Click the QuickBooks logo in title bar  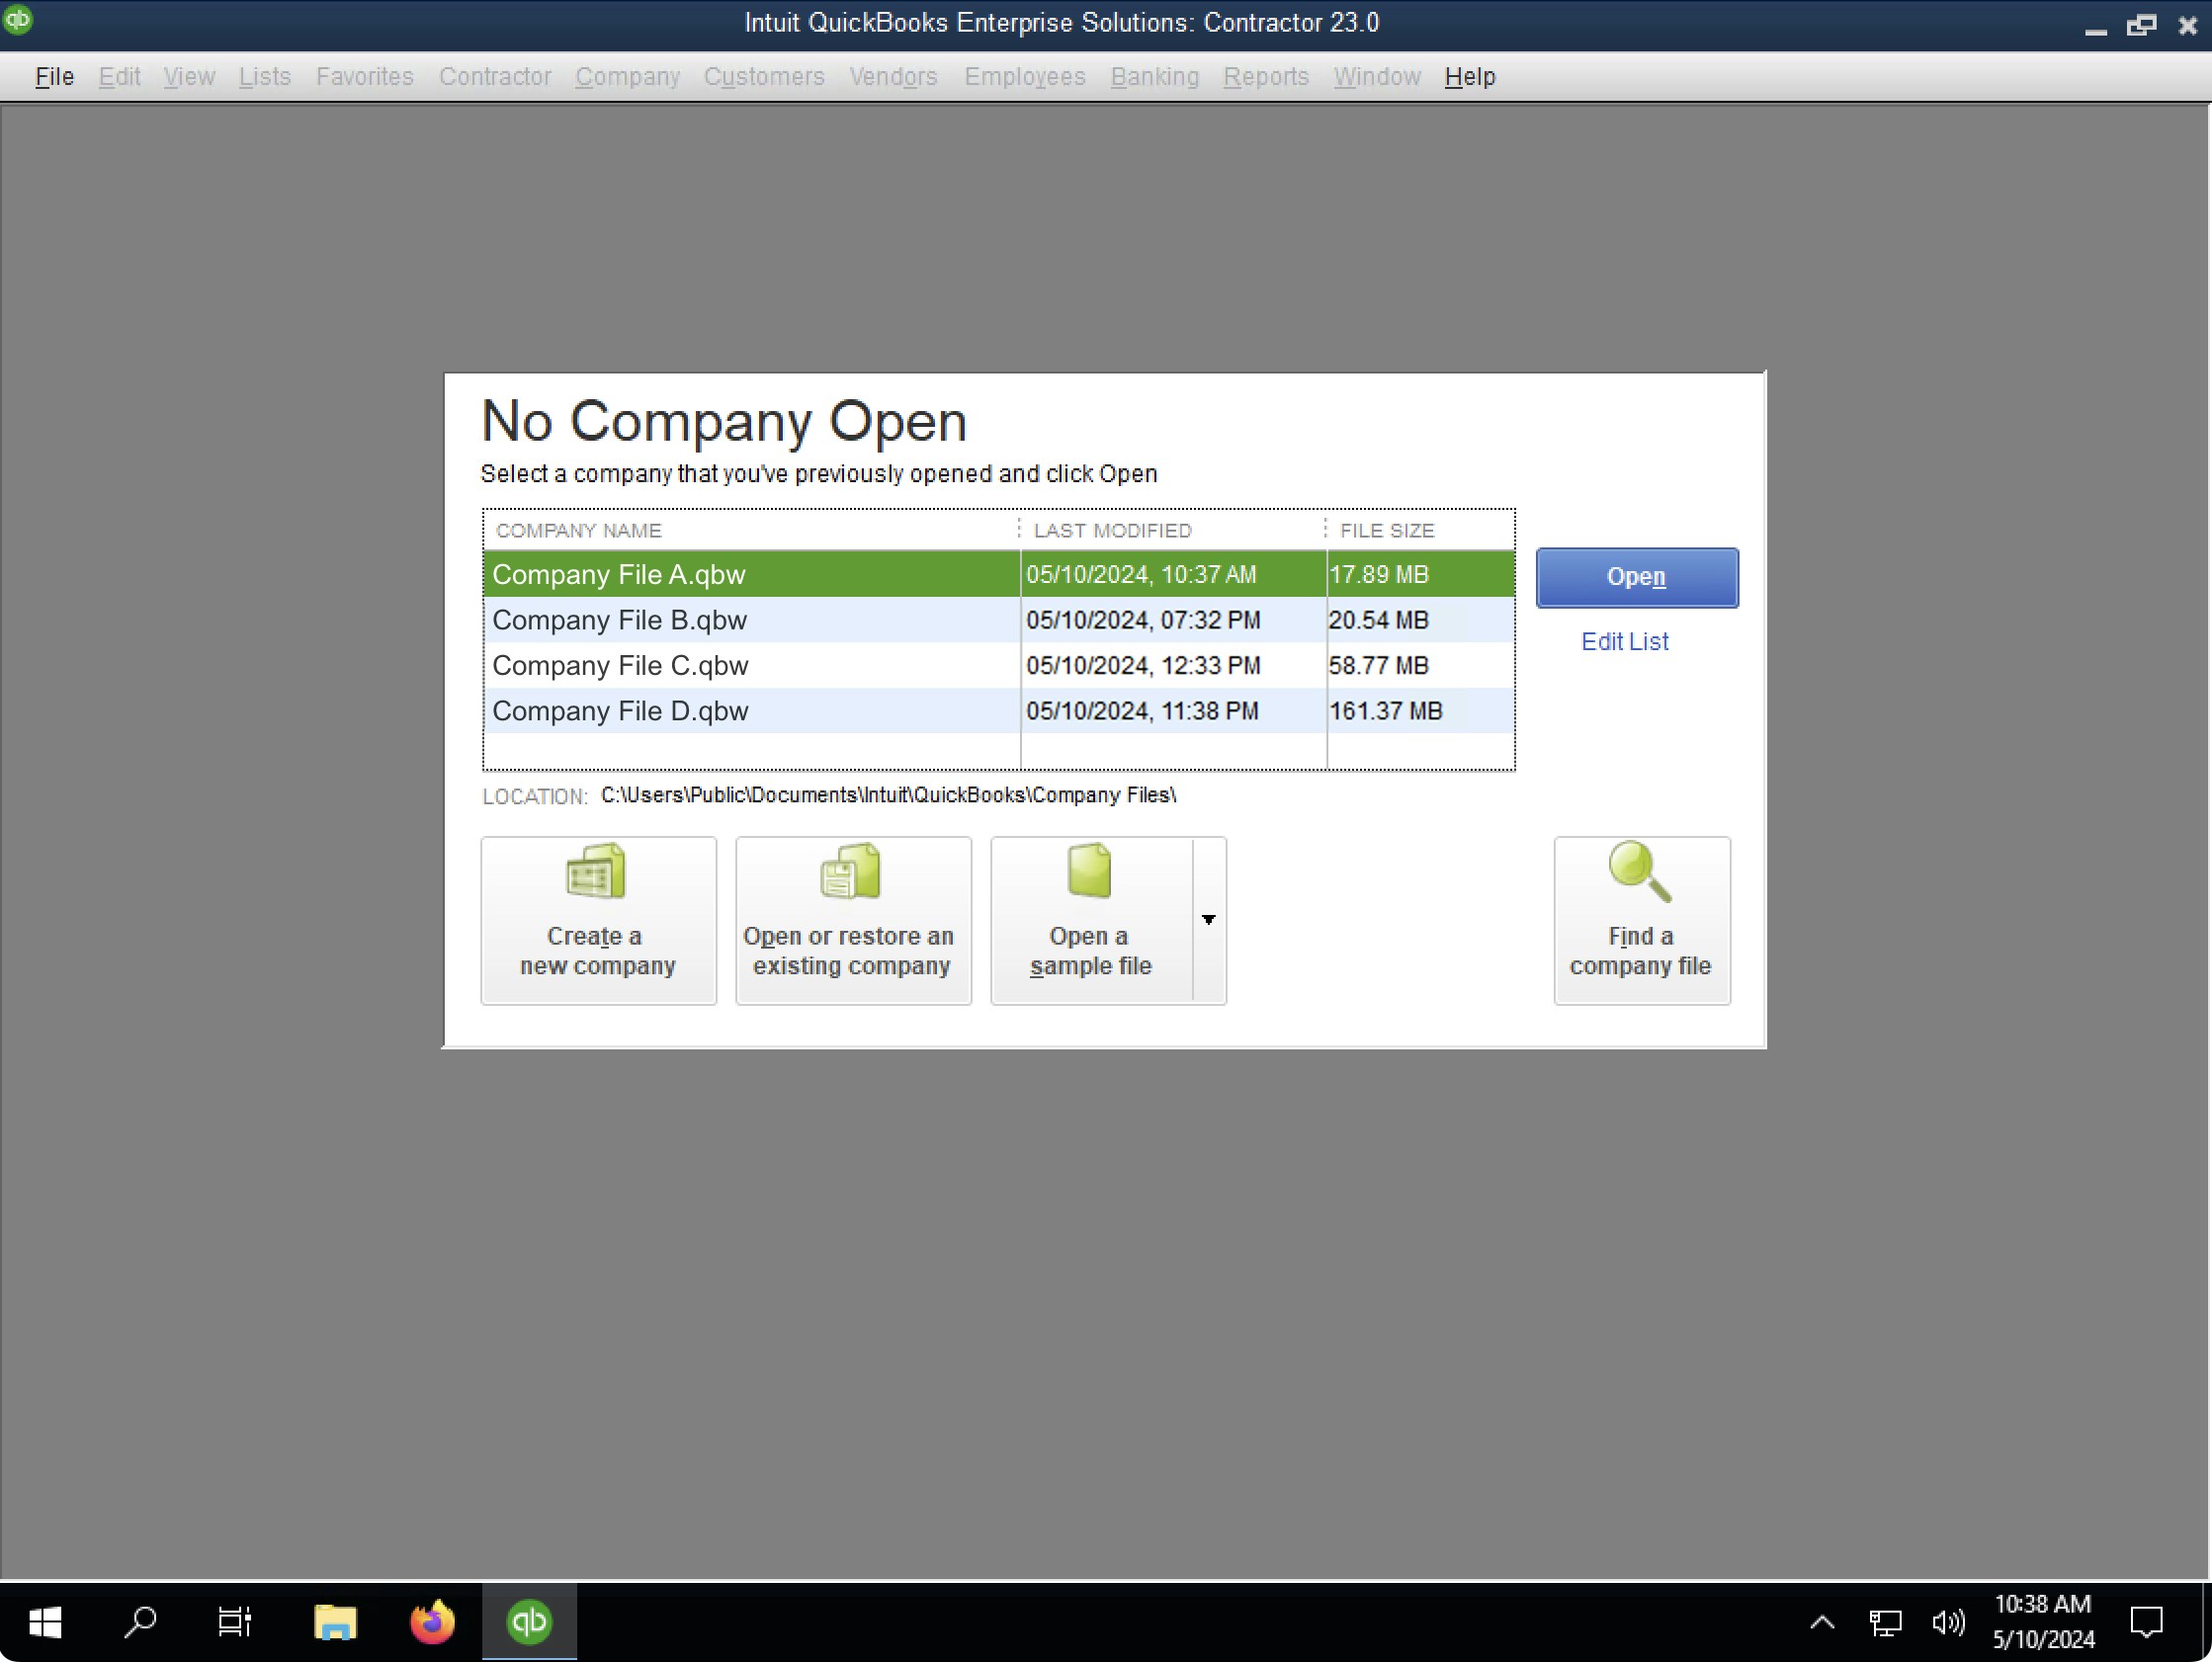18,19
